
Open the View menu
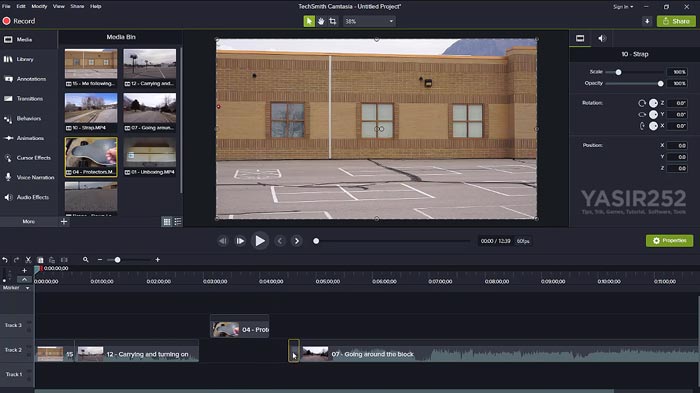pyautogui.click(x=58, y=6)
